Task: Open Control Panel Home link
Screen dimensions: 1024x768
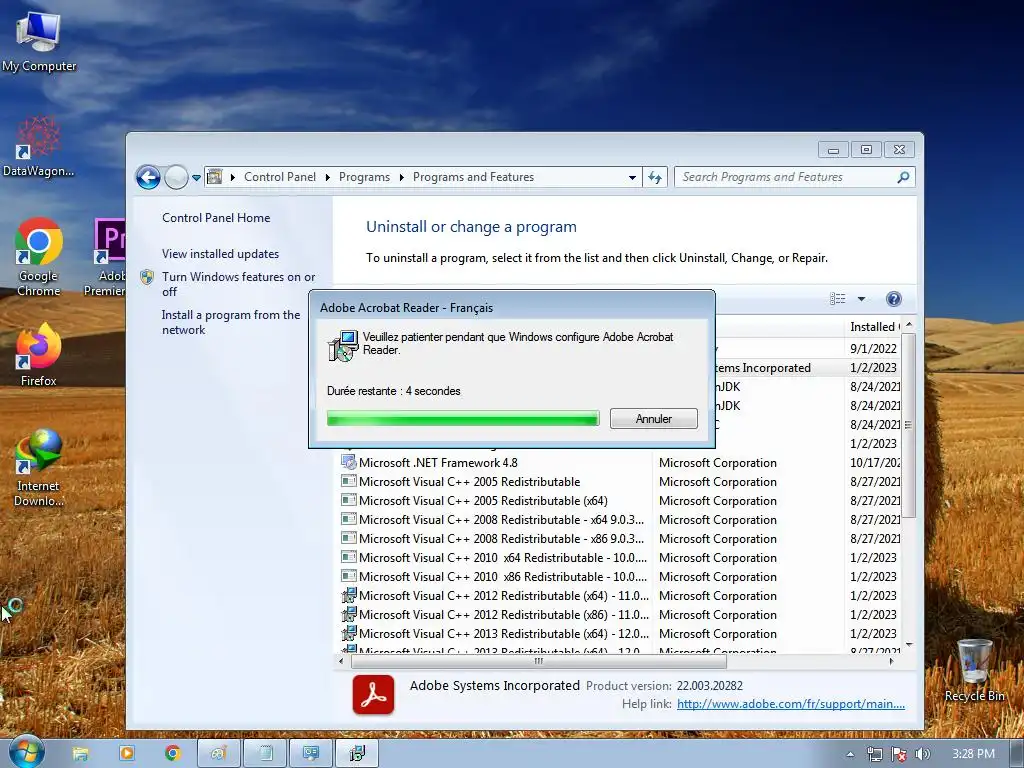Action: pyautogui.click(x=216, y=218)
